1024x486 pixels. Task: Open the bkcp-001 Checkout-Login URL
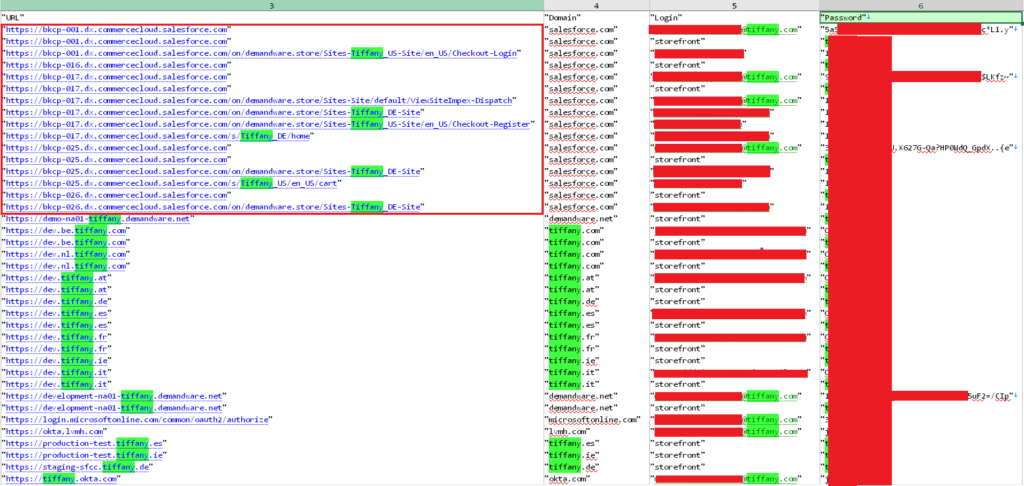tap(261, 53)
